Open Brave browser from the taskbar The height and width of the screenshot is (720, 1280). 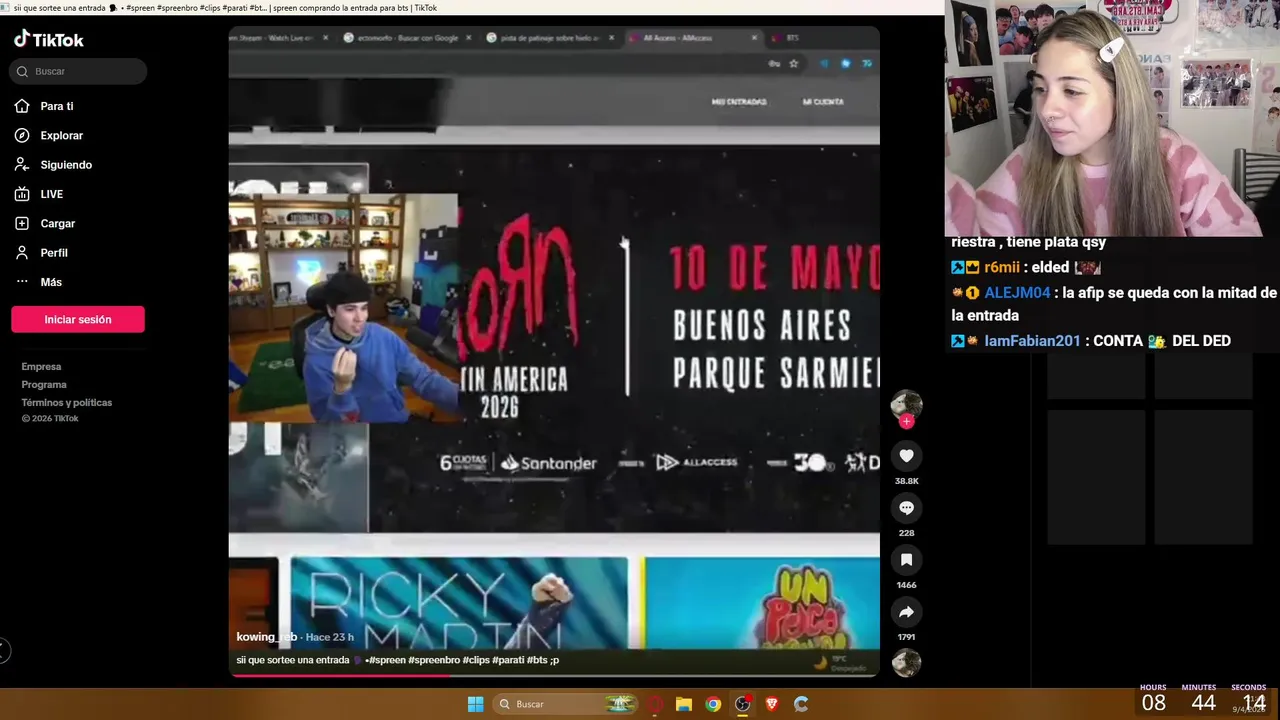pos(771,704)
